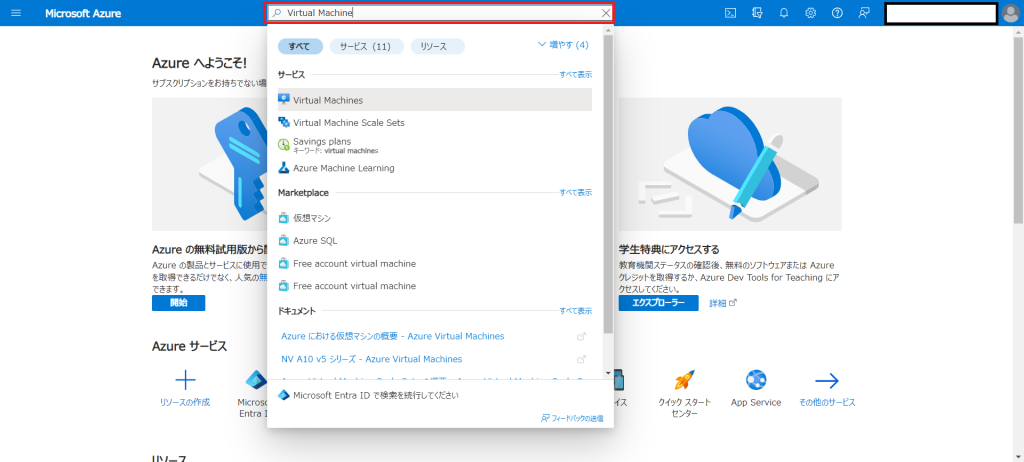Open the settings gear in header
Image resolution: width=1024 pixels, height=462 pixels.
pos(810,13)
